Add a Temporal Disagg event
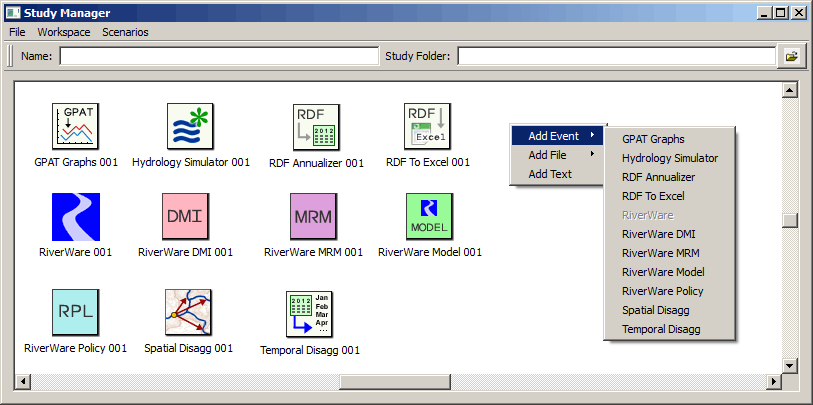Viewport: 813px width, 405px height. (669, 329)
